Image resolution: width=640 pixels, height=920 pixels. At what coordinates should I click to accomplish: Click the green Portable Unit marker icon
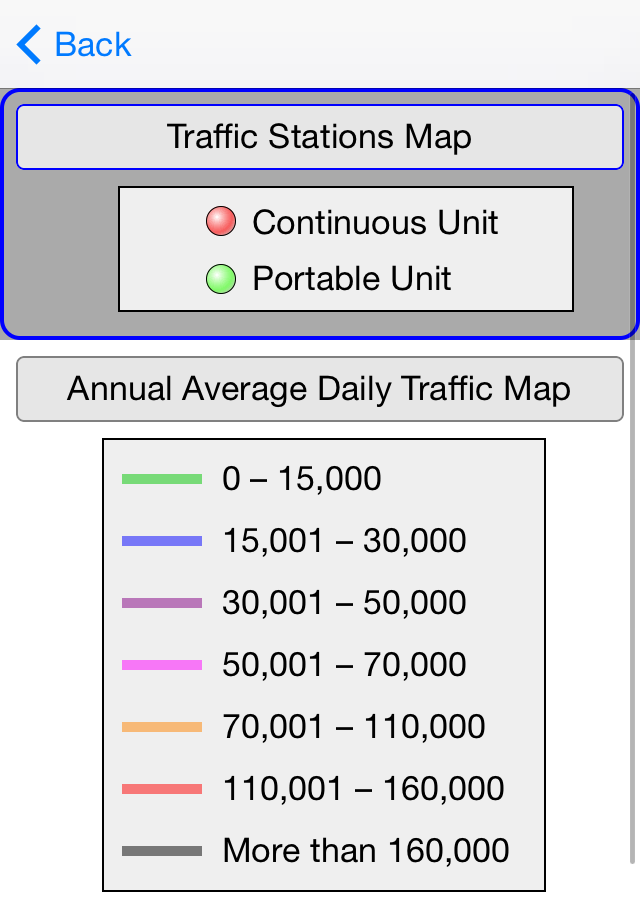pyautogui.click(x=221, y=279)
